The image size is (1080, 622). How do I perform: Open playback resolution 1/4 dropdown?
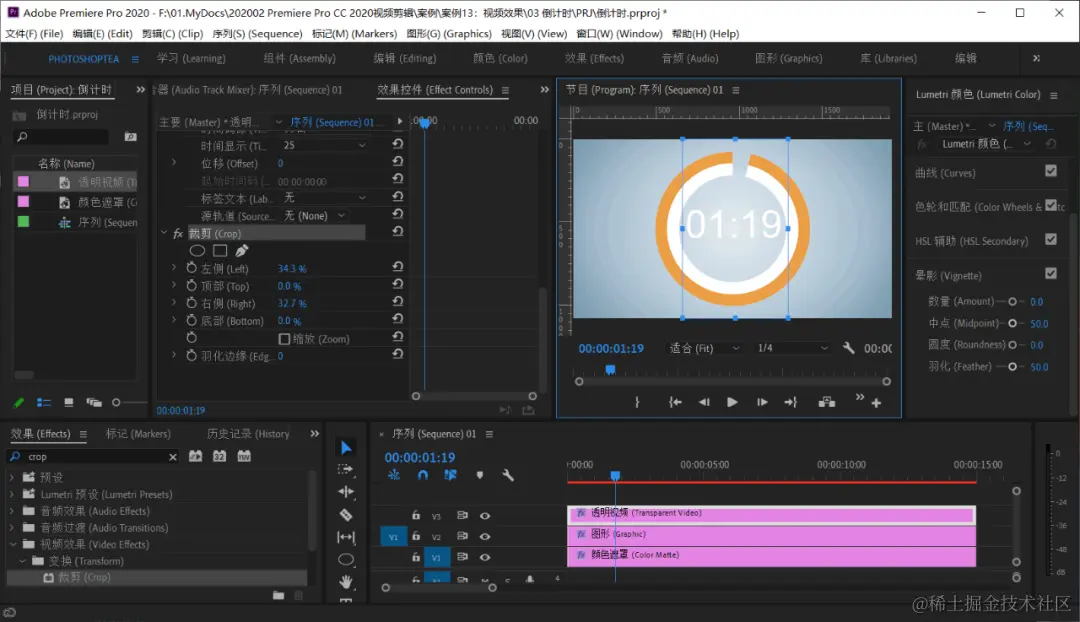point(792,348)
